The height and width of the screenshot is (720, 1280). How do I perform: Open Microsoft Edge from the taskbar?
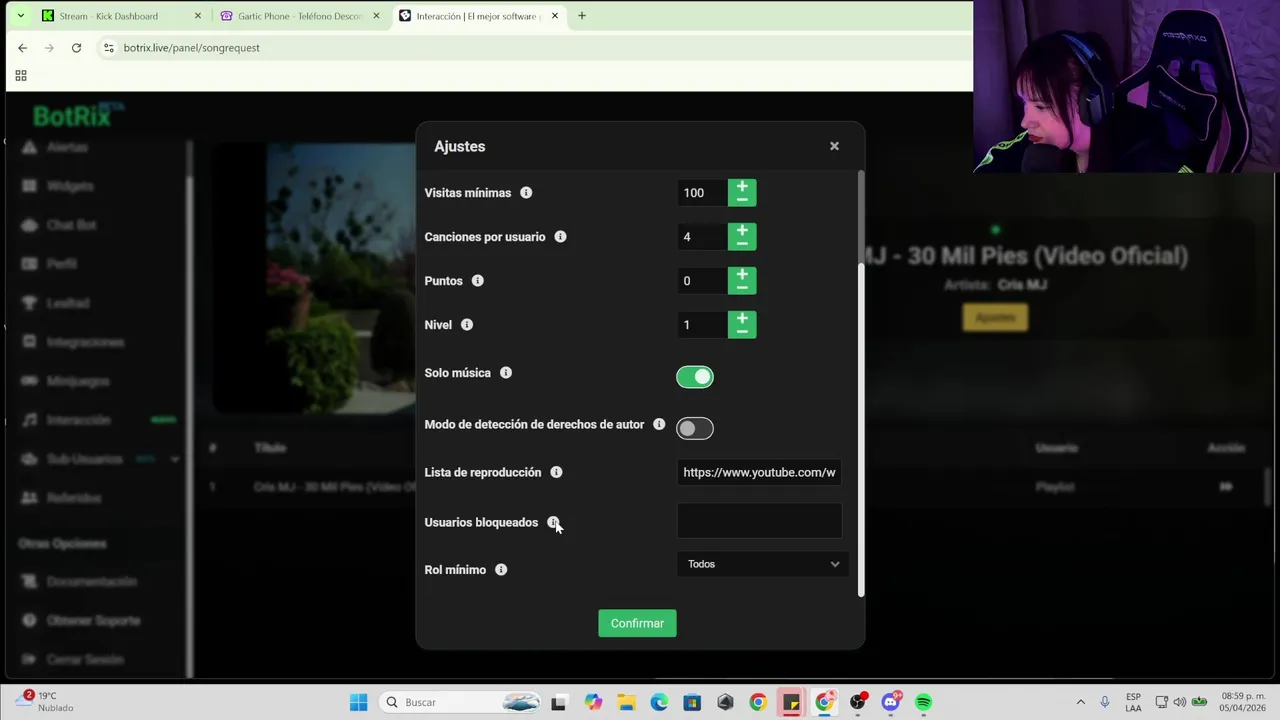659,702
